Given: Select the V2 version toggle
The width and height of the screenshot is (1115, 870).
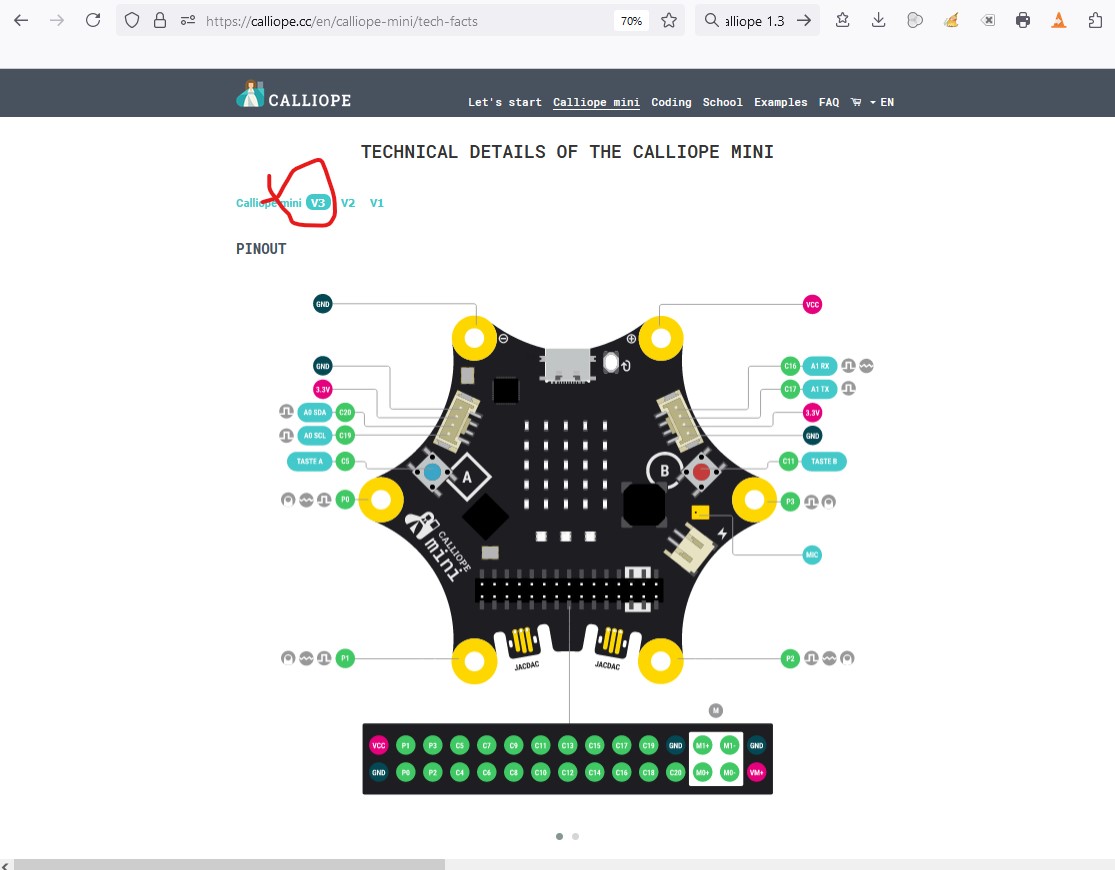Looking at the screenshot, I should [x=348, y=203].
